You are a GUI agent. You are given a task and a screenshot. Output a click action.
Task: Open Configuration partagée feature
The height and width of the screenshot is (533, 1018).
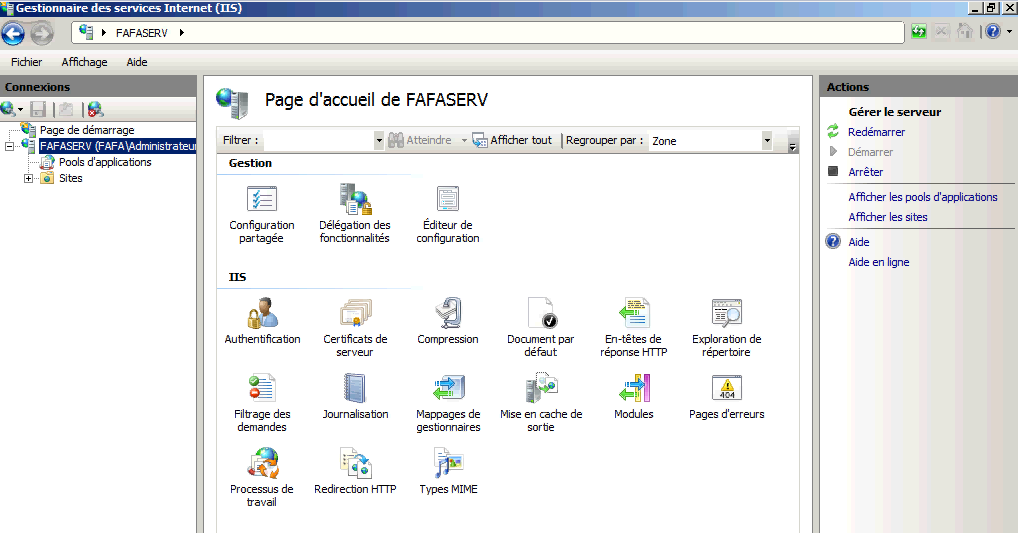pos(262,214)
